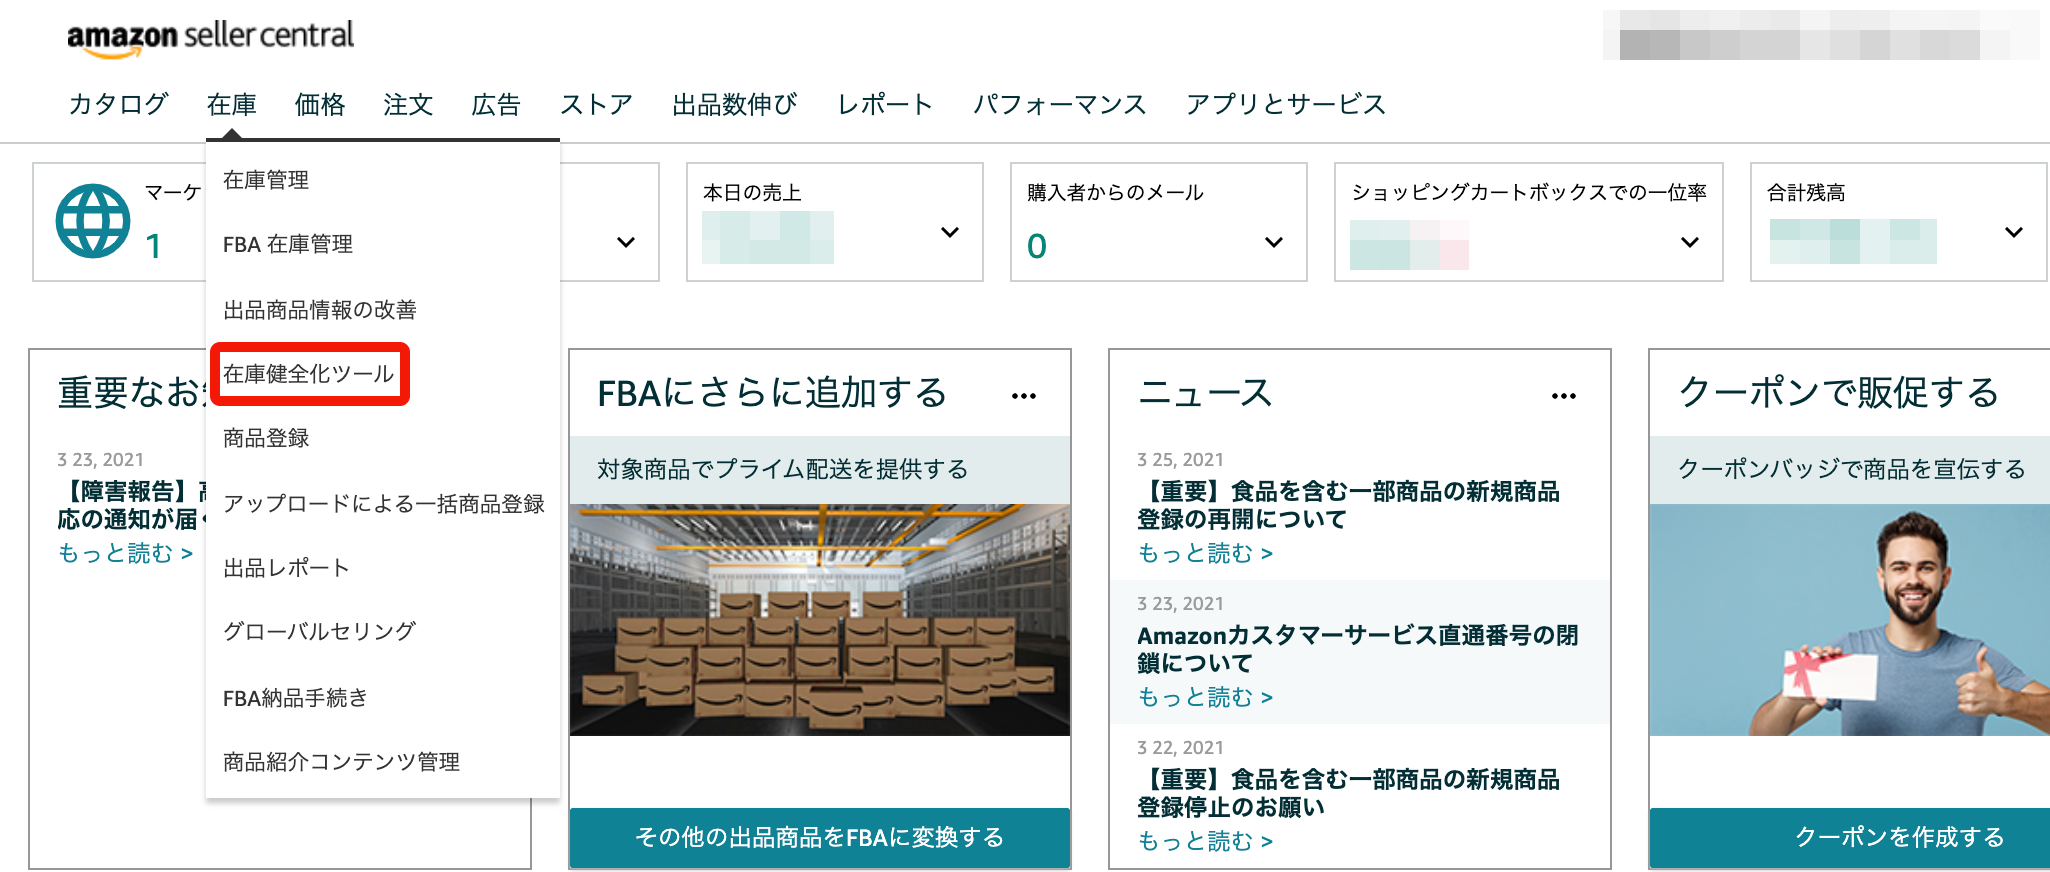
Task: Click その他の出品商品をFBAに変換する button
Action: pyautogui.click(x=820, y=837)
